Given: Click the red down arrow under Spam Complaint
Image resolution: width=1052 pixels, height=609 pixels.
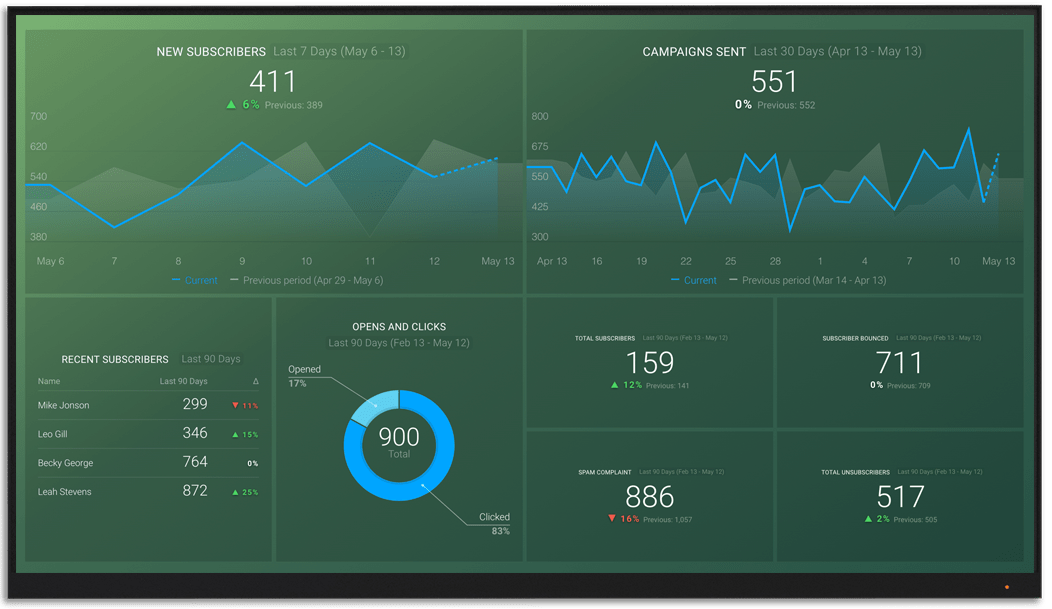Looking at the screenshot, I should click(612, 519).
